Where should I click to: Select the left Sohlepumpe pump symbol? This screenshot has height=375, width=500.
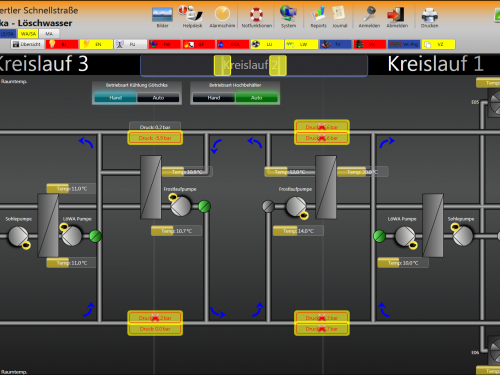[18, 236]
